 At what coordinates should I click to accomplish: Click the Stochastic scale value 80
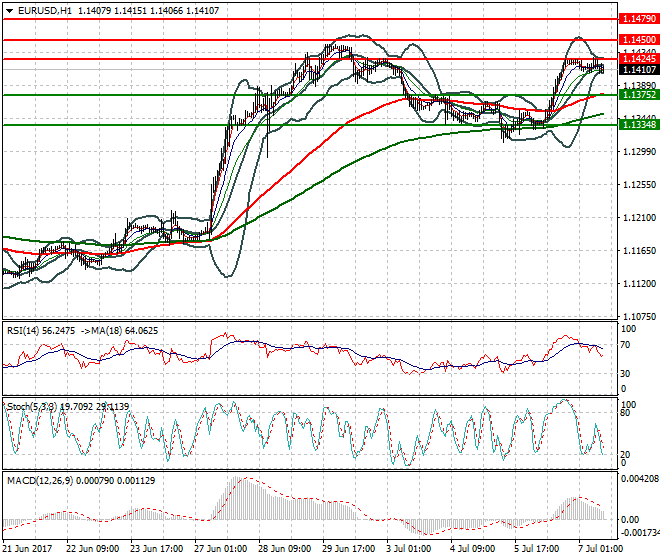click(x=626, y=413)
